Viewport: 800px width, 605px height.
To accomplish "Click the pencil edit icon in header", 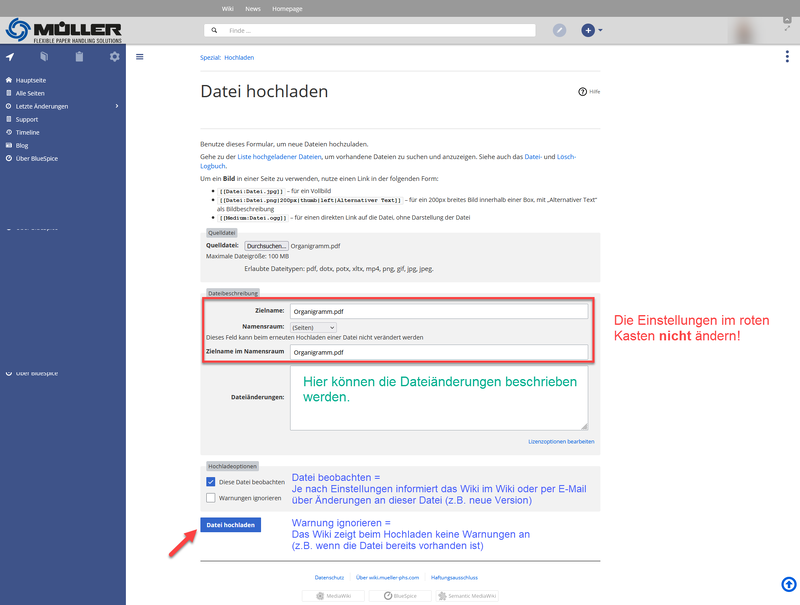I will [559, 30].
